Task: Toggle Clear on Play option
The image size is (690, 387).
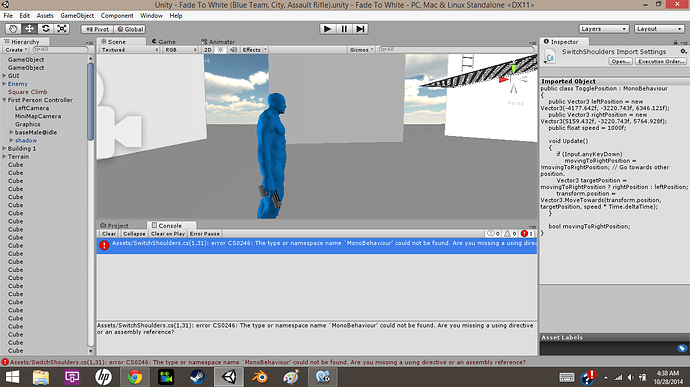Action: point(168,234)
